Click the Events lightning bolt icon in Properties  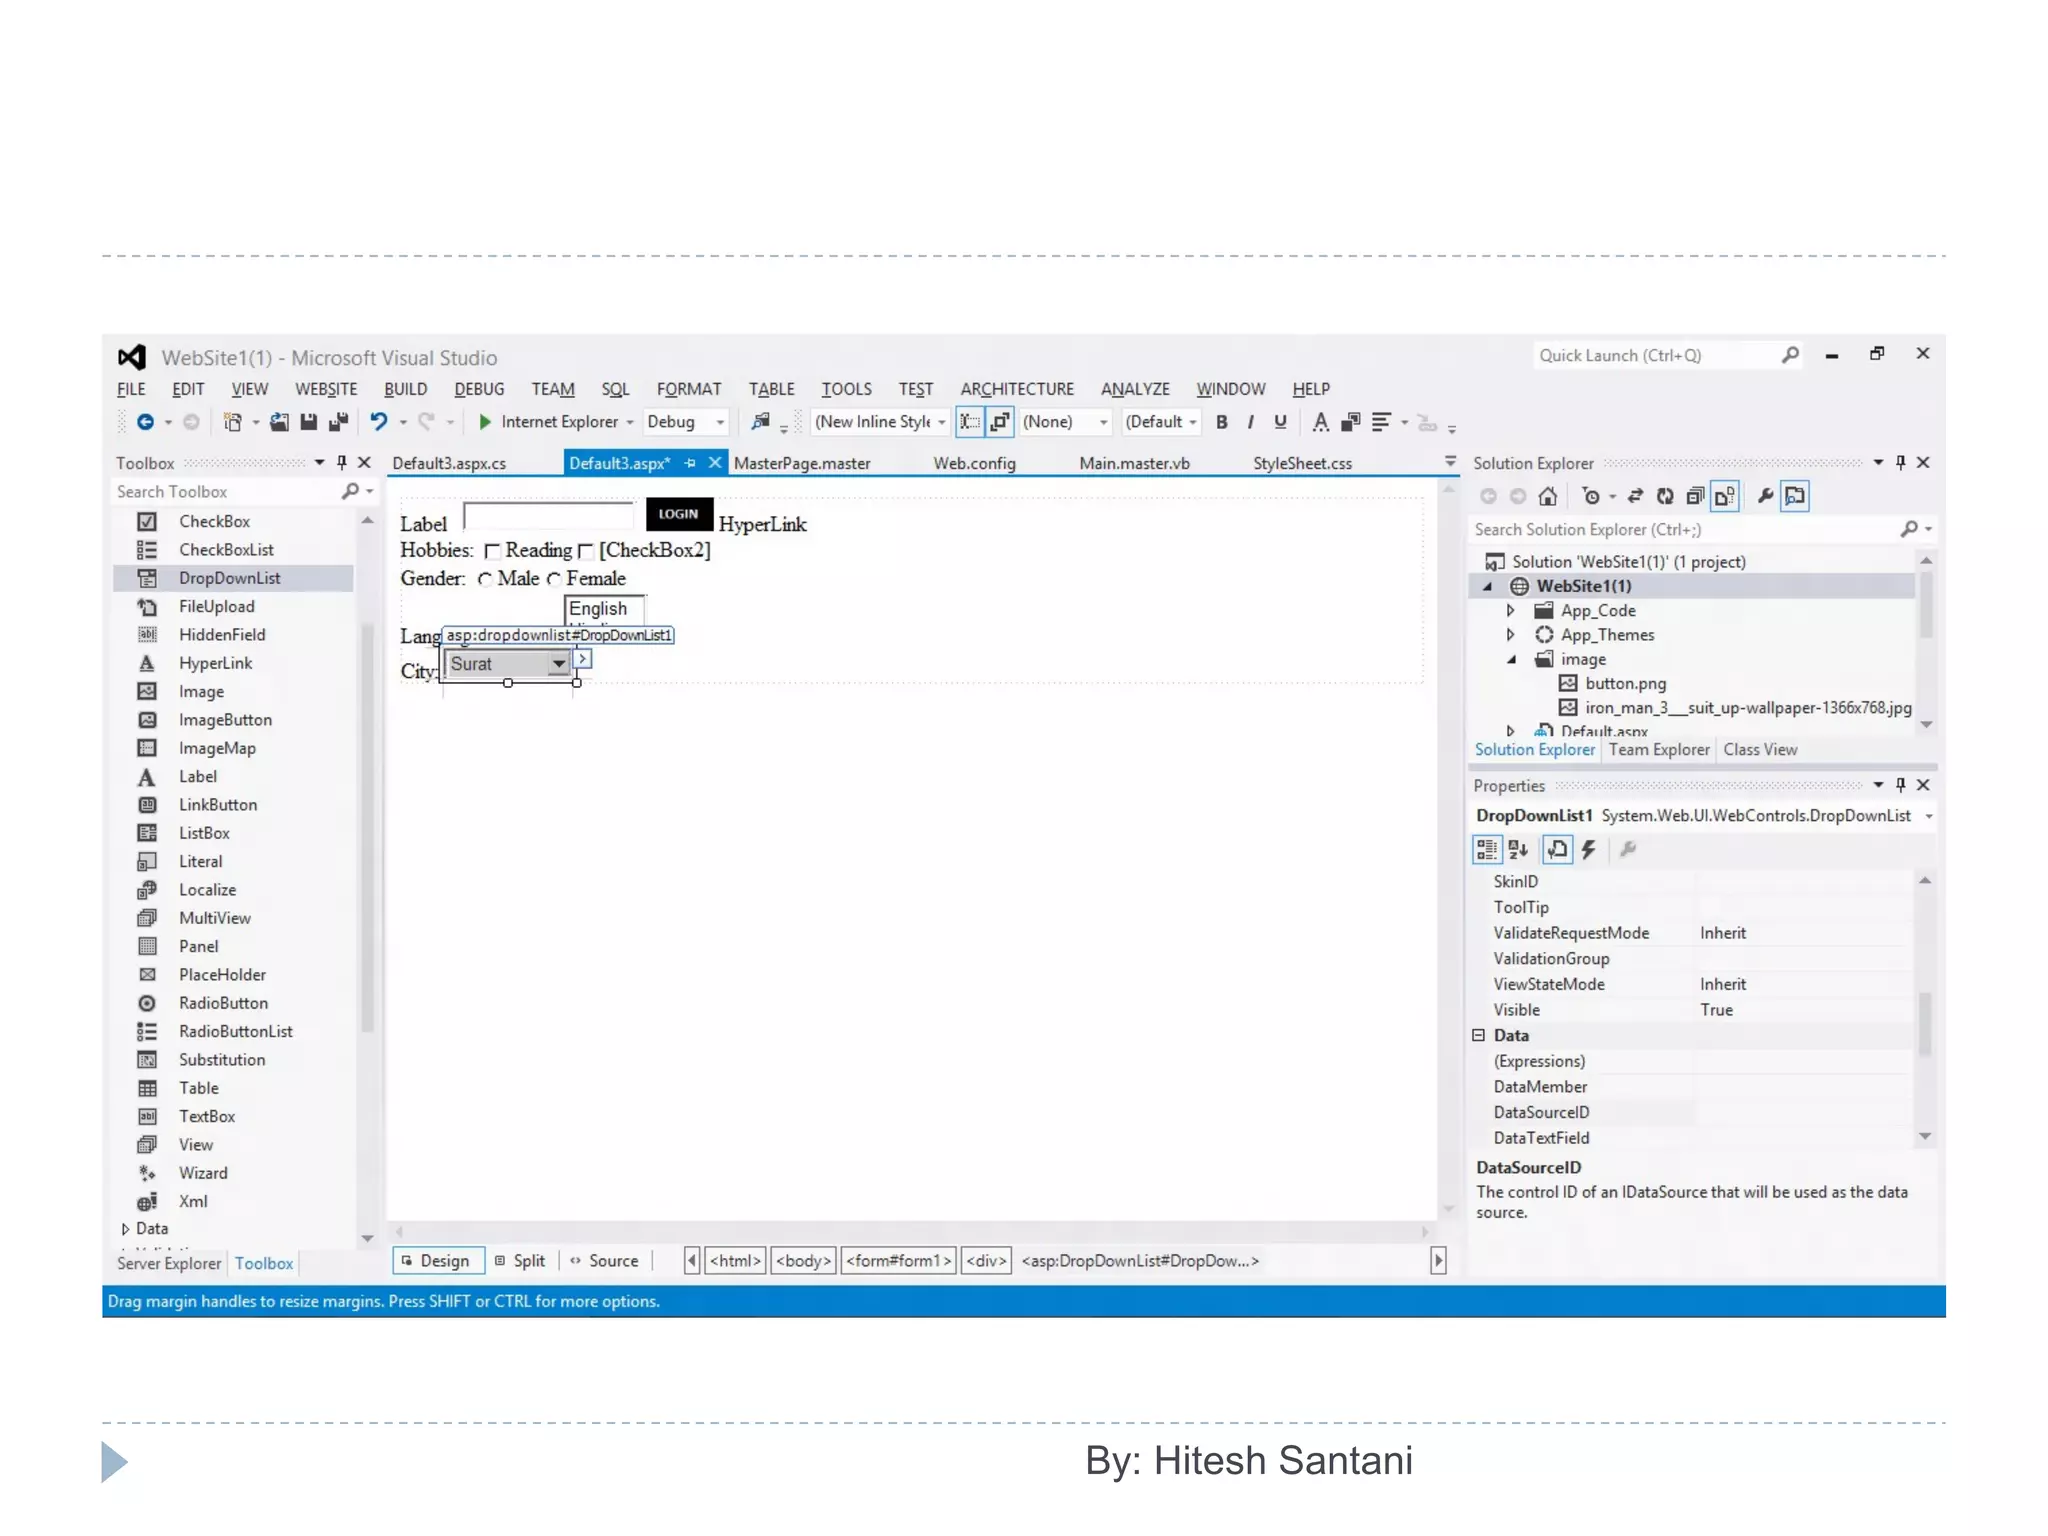point(1588,850)
